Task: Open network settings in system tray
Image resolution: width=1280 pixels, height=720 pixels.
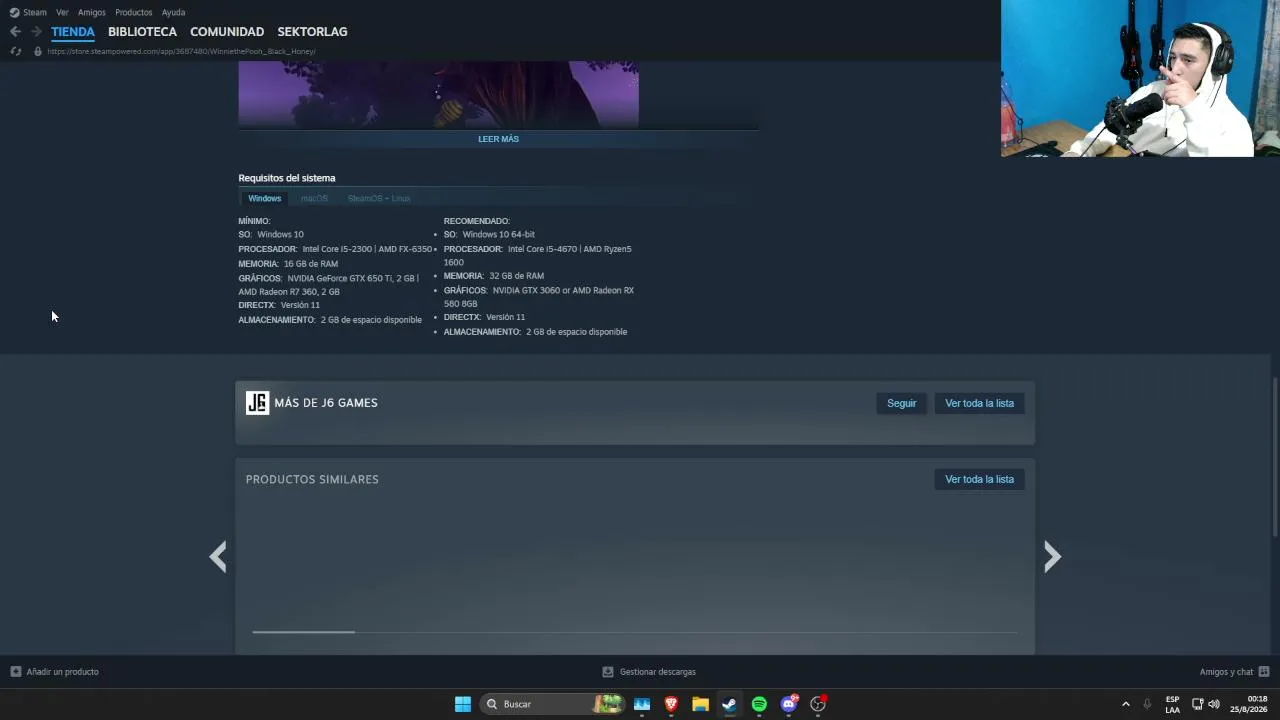Action: [1197, 704]
